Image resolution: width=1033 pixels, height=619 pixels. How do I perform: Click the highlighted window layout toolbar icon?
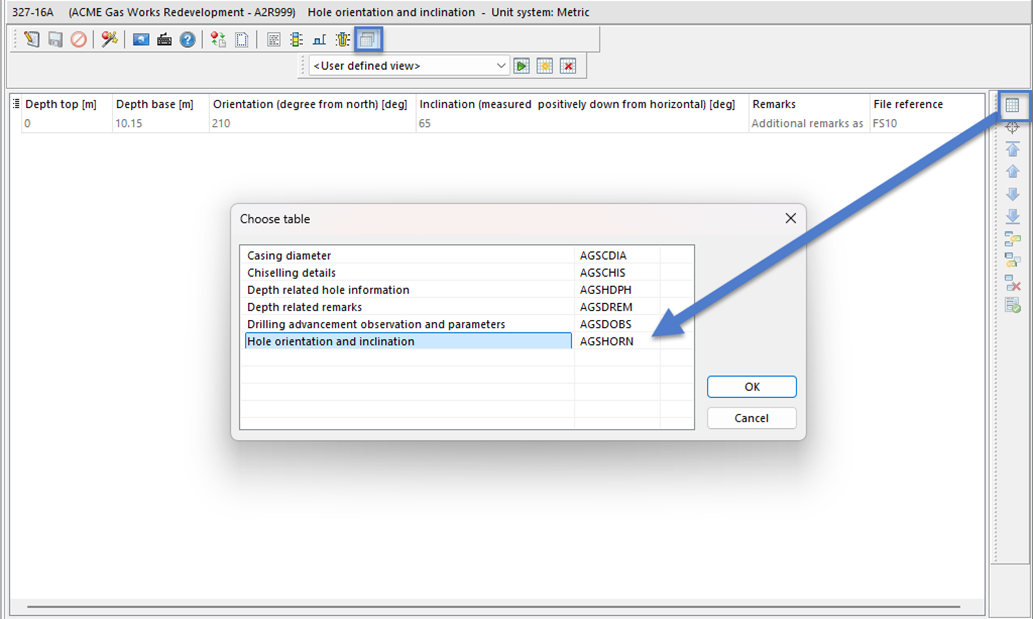[x=369, y=40]
